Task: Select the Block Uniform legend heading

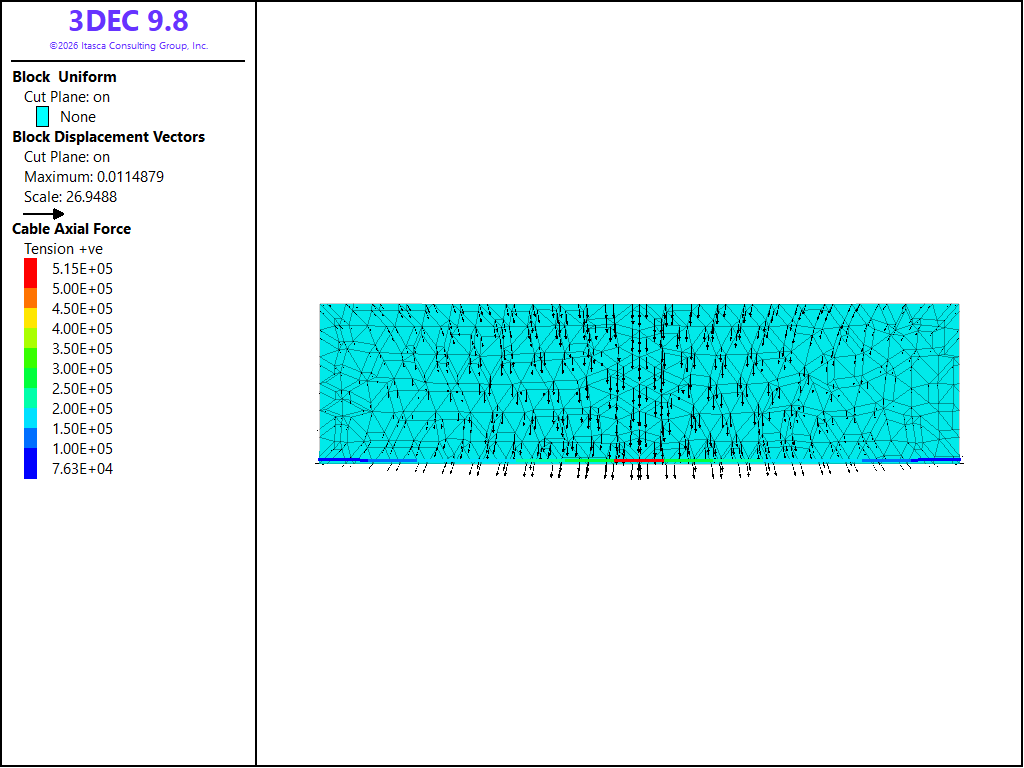Action: 64,77
